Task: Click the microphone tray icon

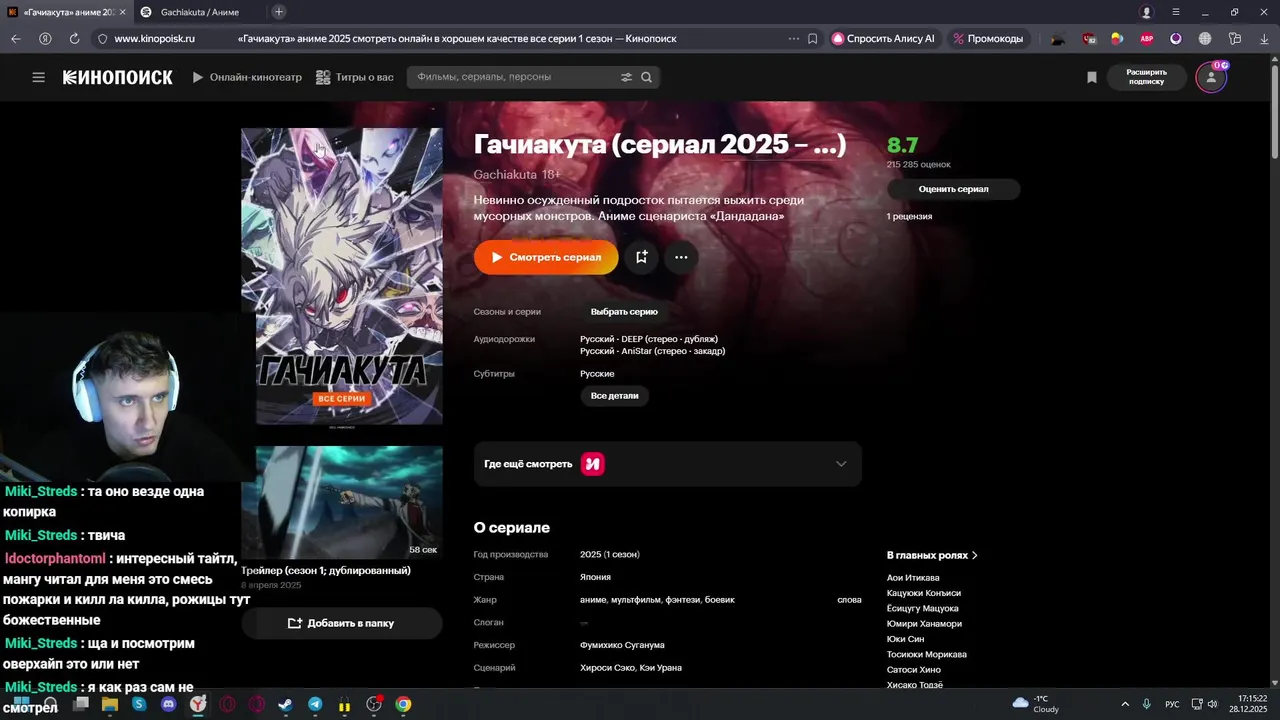Action: (1146, 704)
